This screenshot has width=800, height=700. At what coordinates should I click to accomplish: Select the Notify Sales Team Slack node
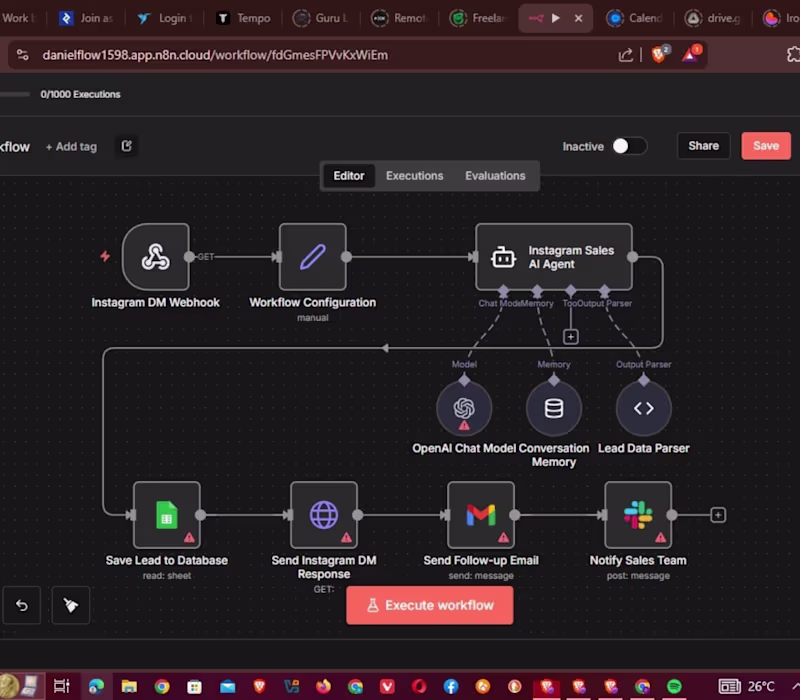(x=638, y=515)
